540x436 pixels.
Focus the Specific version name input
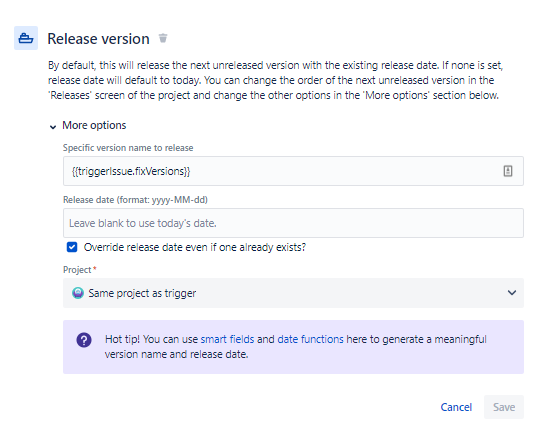(293, 171)
